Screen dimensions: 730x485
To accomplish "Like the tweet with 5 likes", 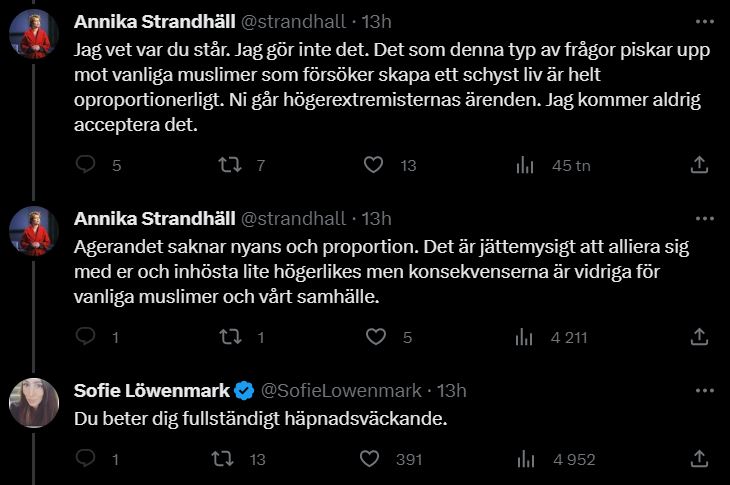I will click(x=373, y=337).
